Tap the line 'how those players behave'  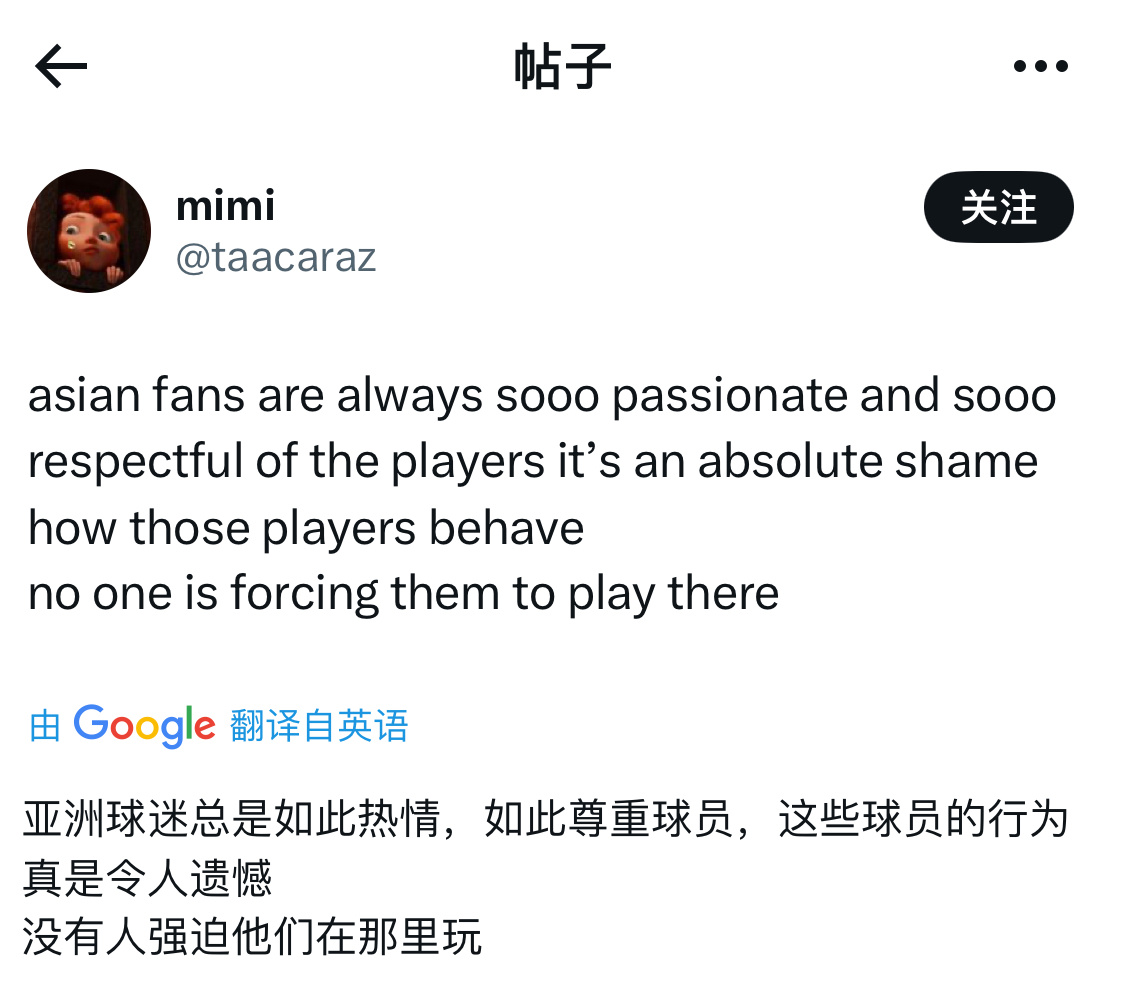coord(306,528)
